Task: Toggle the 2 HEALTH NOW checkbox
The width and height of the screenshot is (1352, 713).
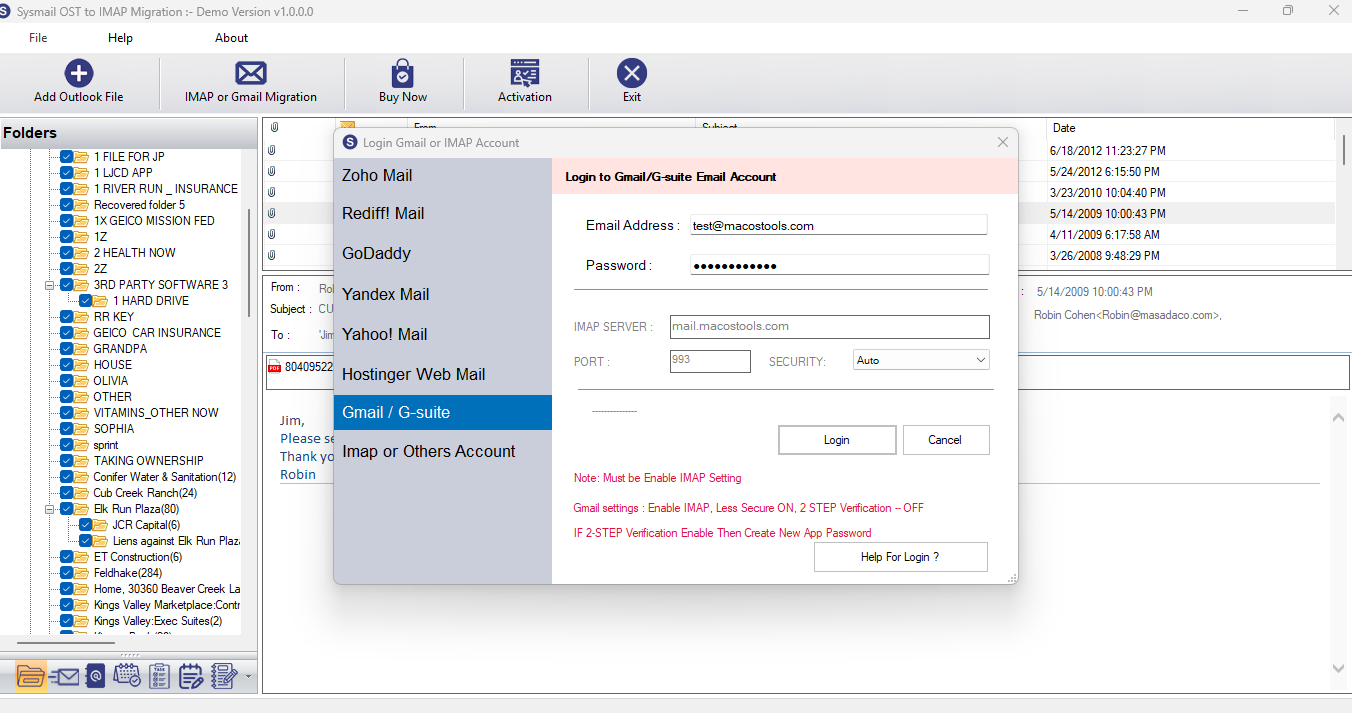Action: (66, 253)
